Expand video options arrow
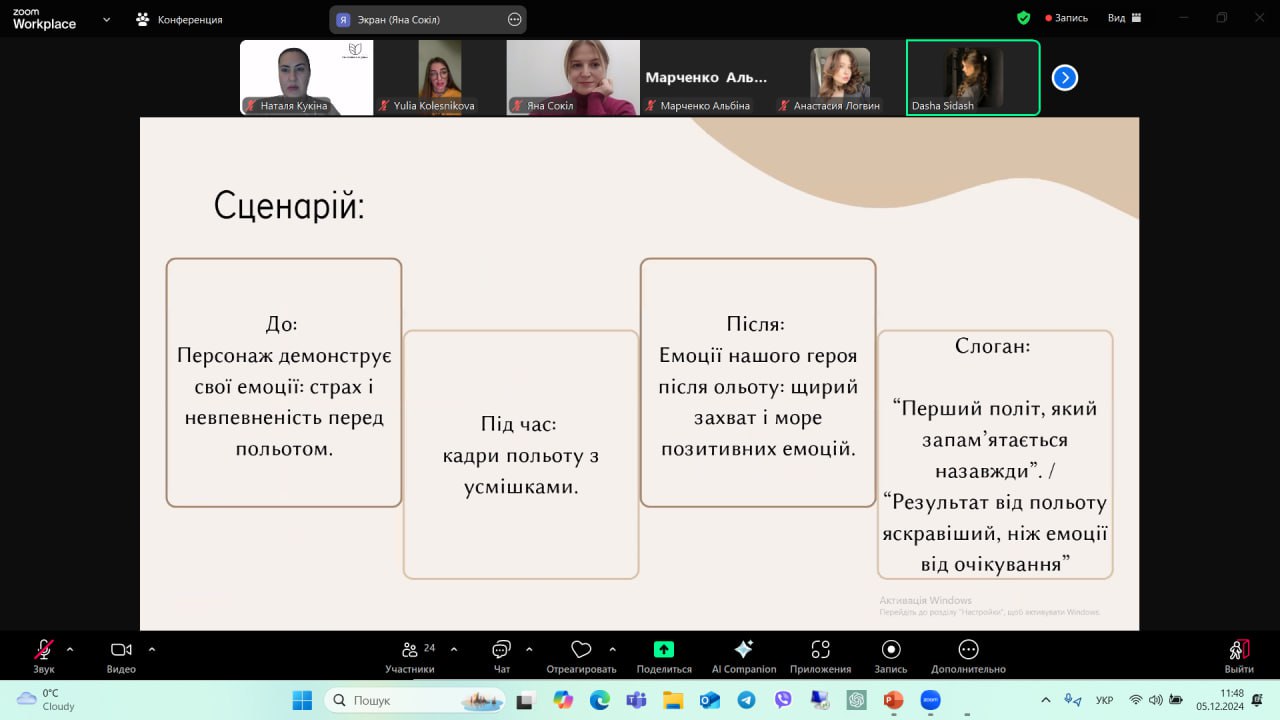 [152, 649]
